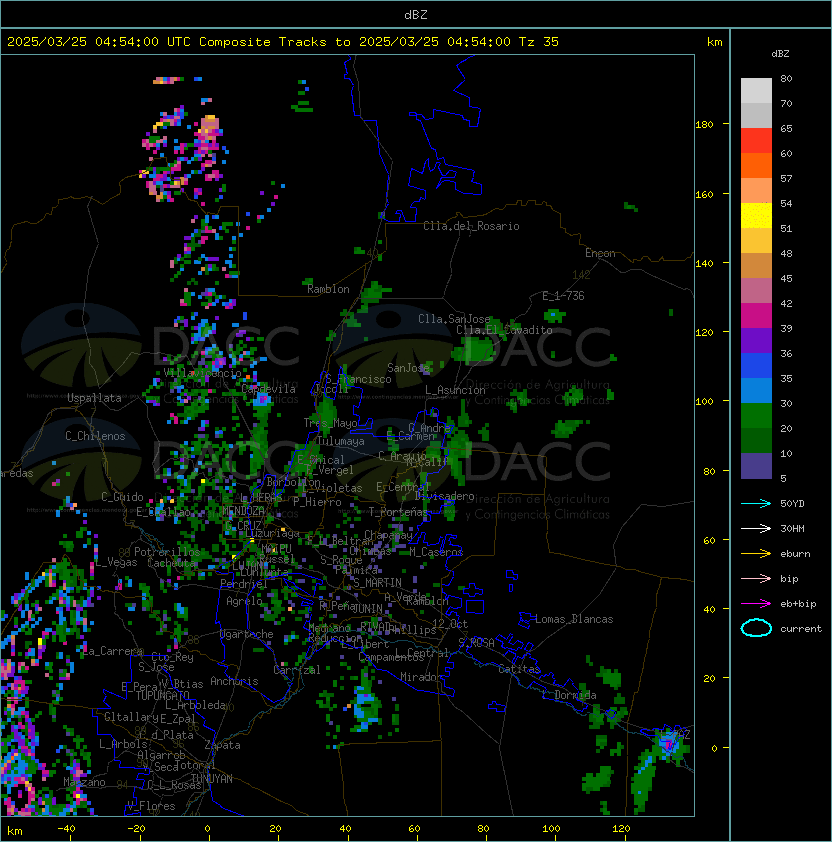Click the Ugarteche place label
Image resolution: width=832 pixels, height=842 pixels.
tap(247, 634)
